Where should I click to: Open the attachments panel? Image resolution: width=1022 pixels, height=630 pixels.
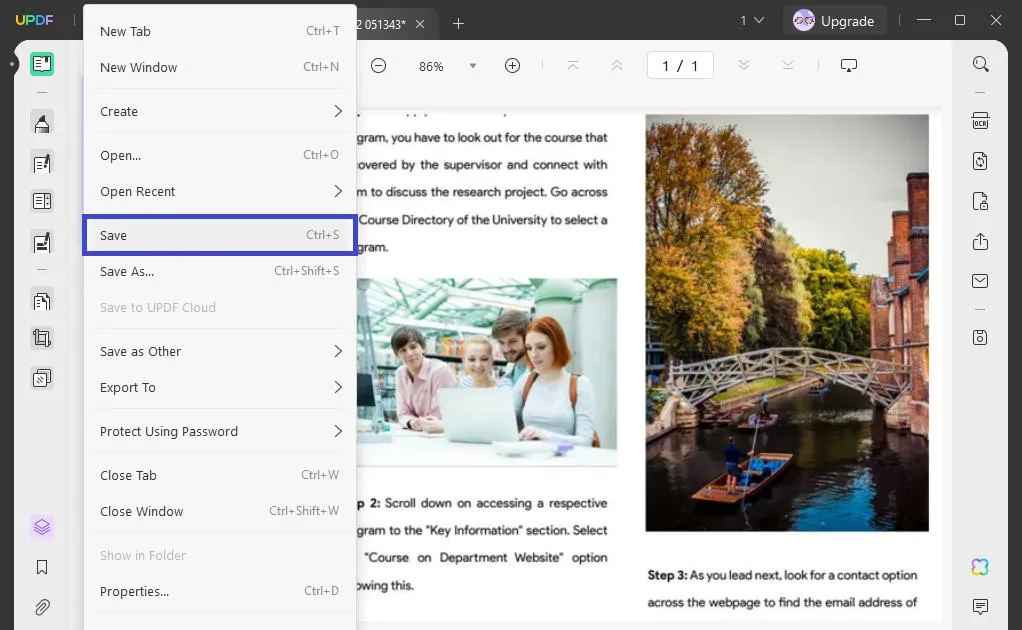click(x=42, y=607)
